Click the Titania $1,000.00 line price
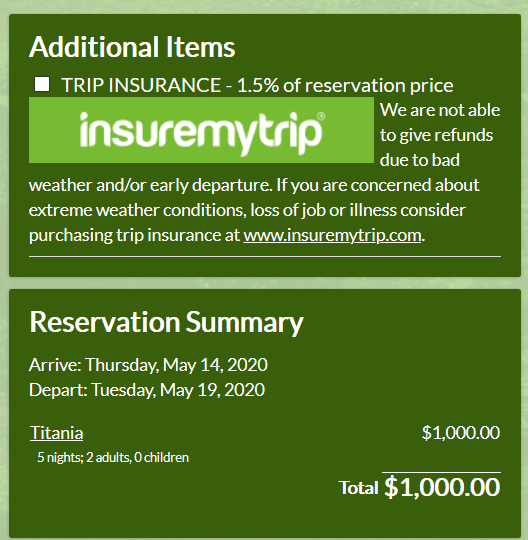528x540 pixels. point(461,433)
